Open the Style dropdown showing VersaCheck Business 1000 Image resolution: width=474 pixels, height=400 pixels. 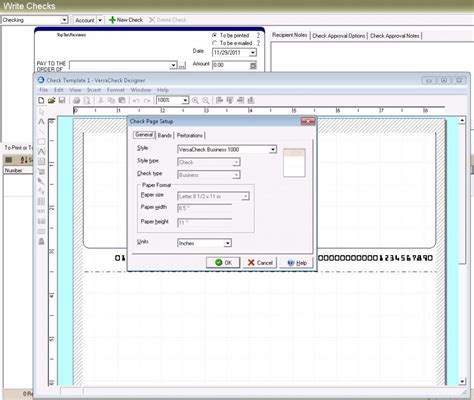[227, 149]
